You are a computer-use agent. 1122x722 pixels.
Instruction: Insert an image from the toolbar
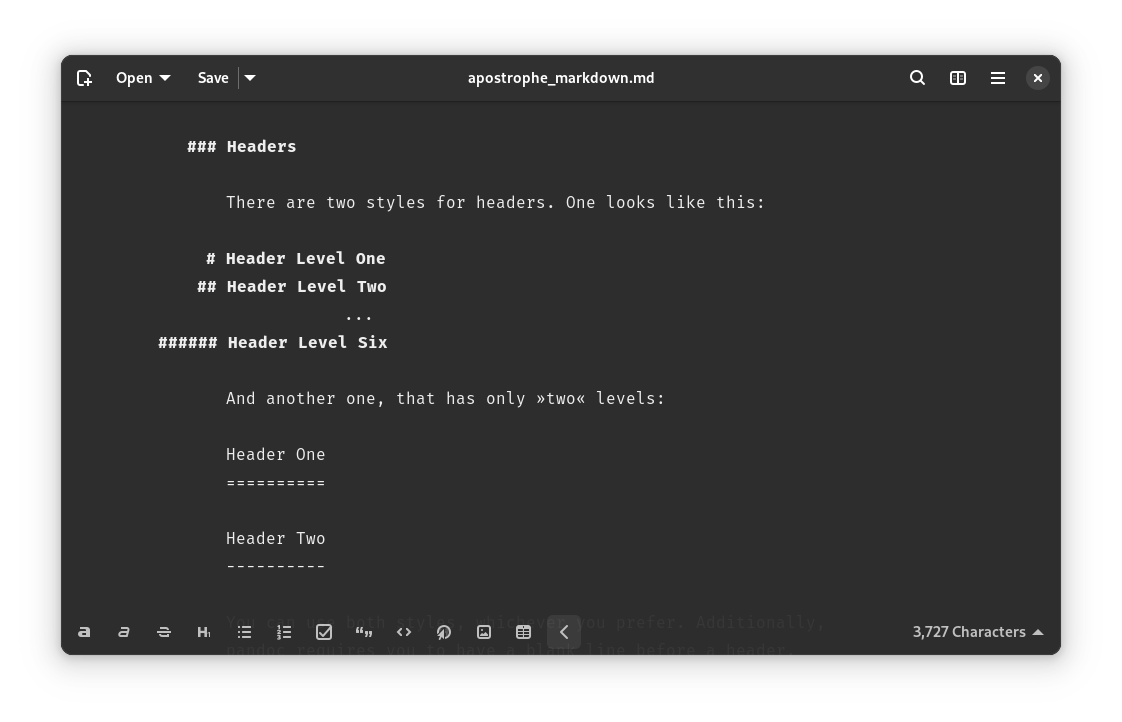pyautogui.click(x=484, y=632)
